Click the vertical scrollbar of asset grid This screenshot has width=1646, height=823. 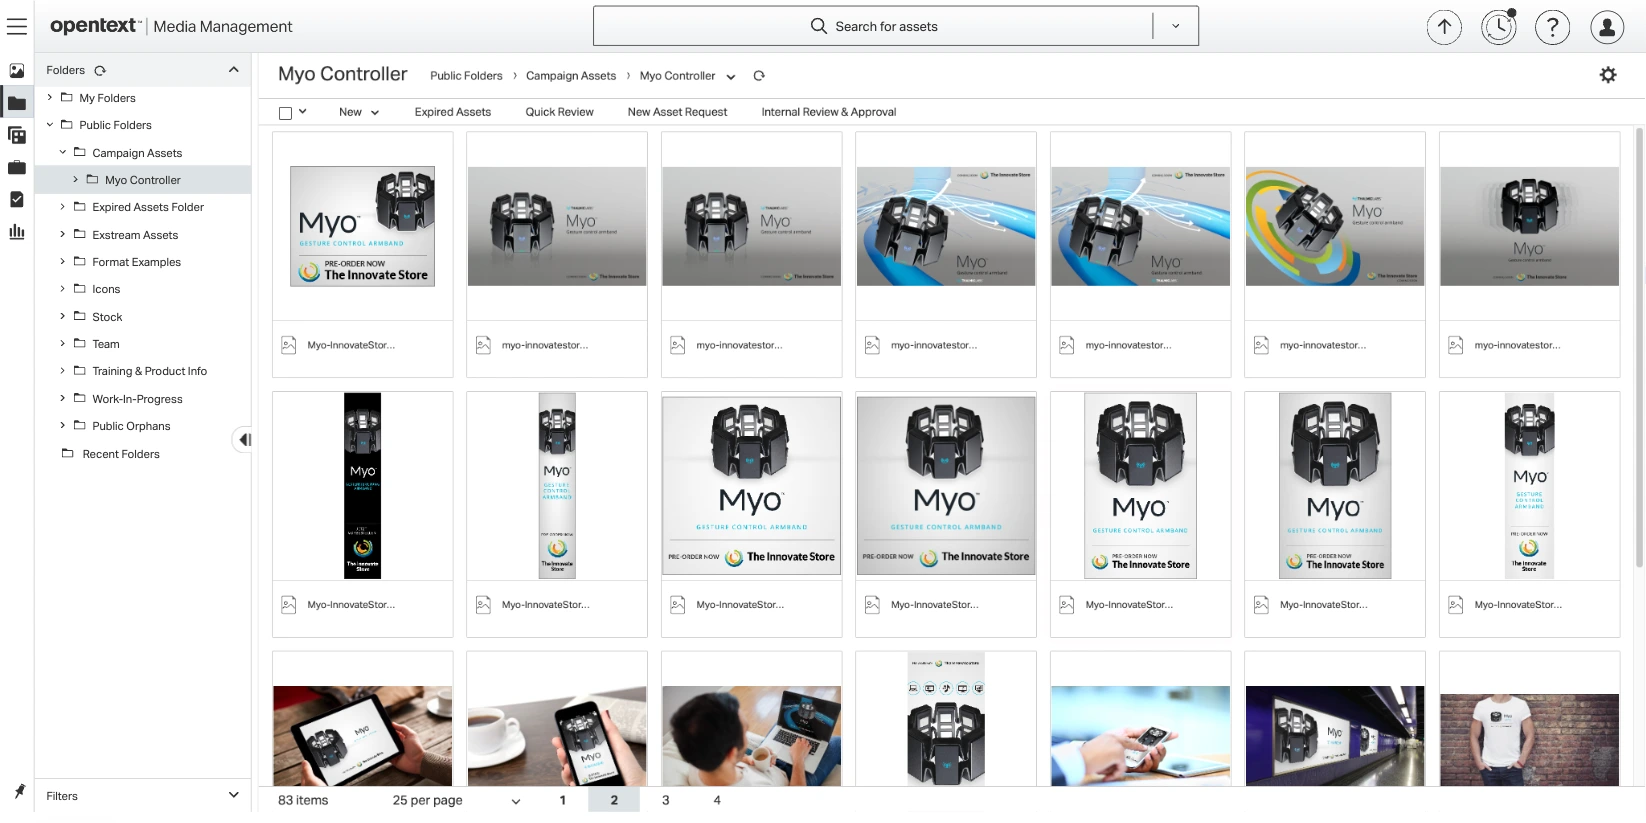[1639, 348]
